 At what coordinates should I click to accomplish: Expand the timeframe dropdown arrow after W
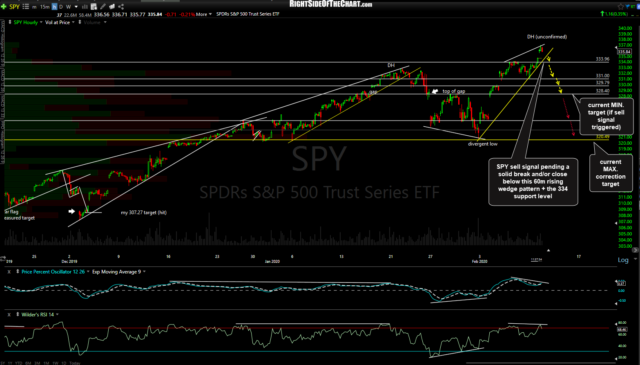tap(76, 7)
